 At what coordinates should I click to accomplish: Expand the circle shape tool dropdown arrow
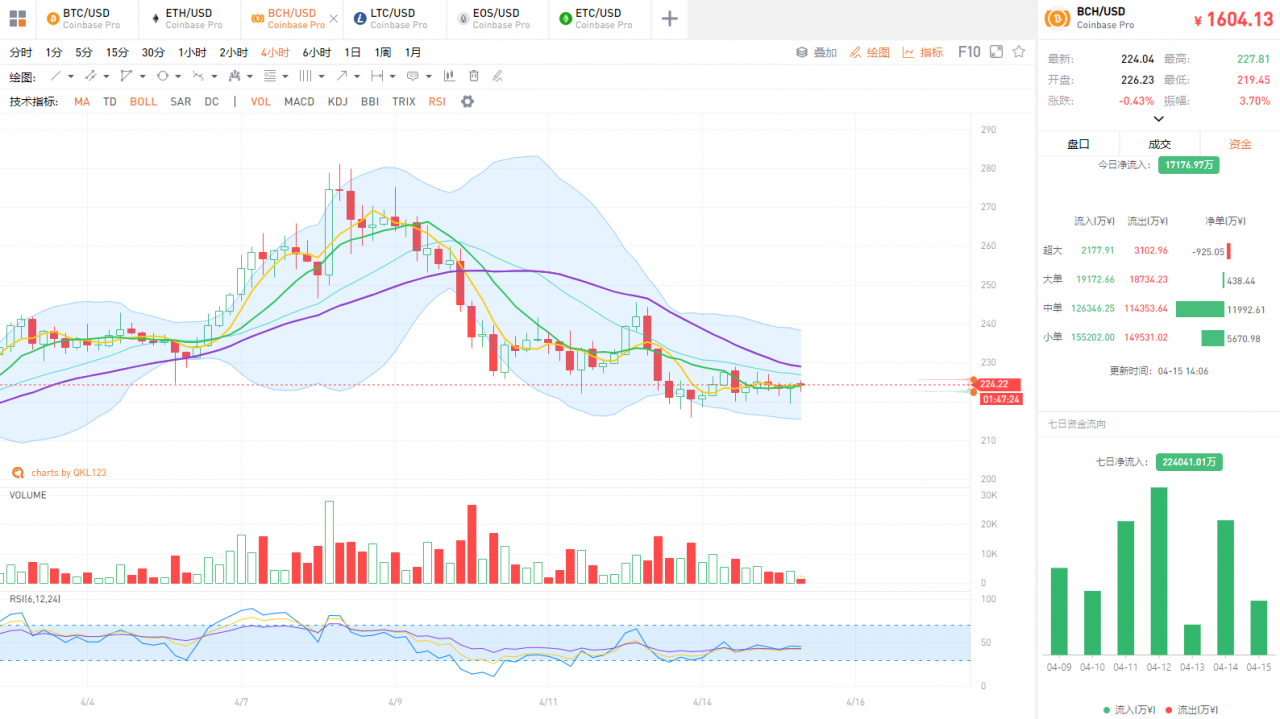pyautogui.click(x=178, y=76)
